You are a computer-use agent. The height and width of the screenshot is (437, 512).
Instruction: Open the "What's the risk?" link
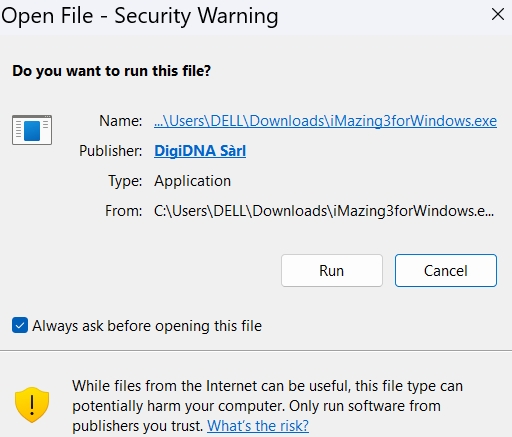click(x=258, y=426)
